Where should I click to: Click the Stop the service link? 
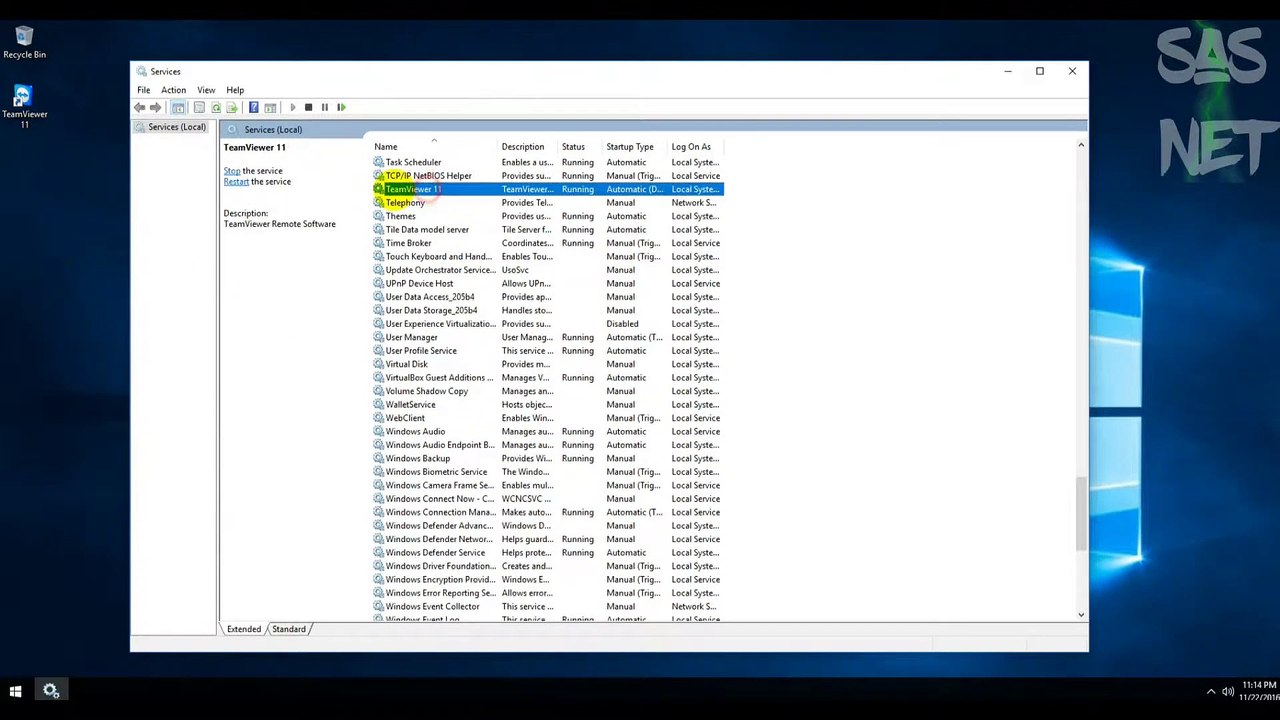(232, 171)
